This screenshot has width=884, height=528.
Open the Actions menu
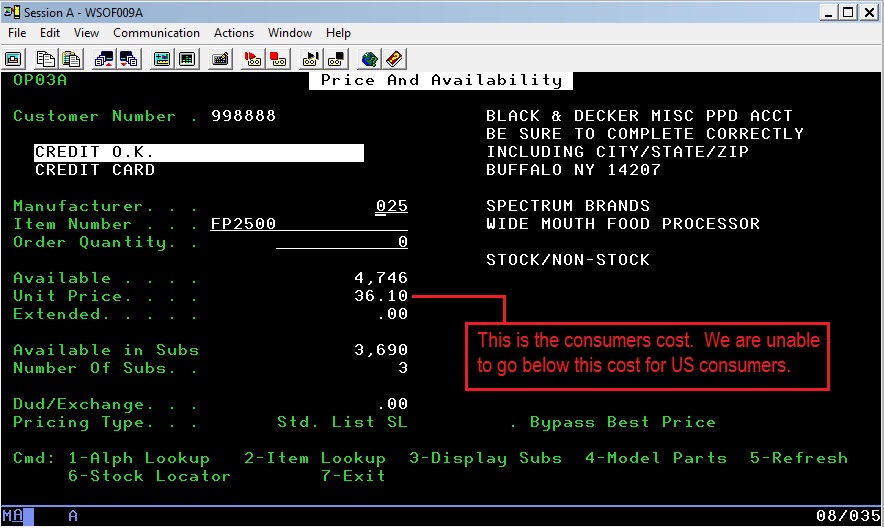pyautogui.click(x=234, y=33)
